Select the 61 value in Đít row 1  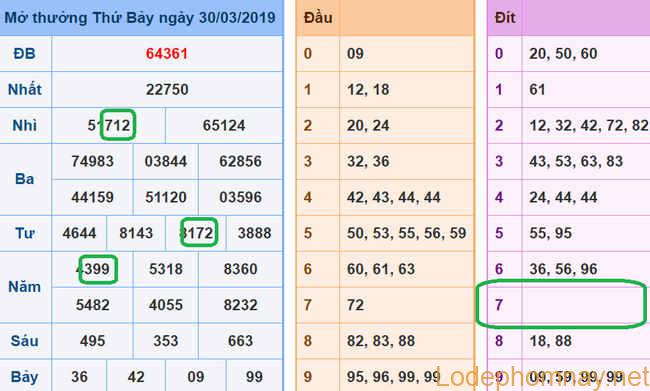pyautogui.click(x=537, y=90)
